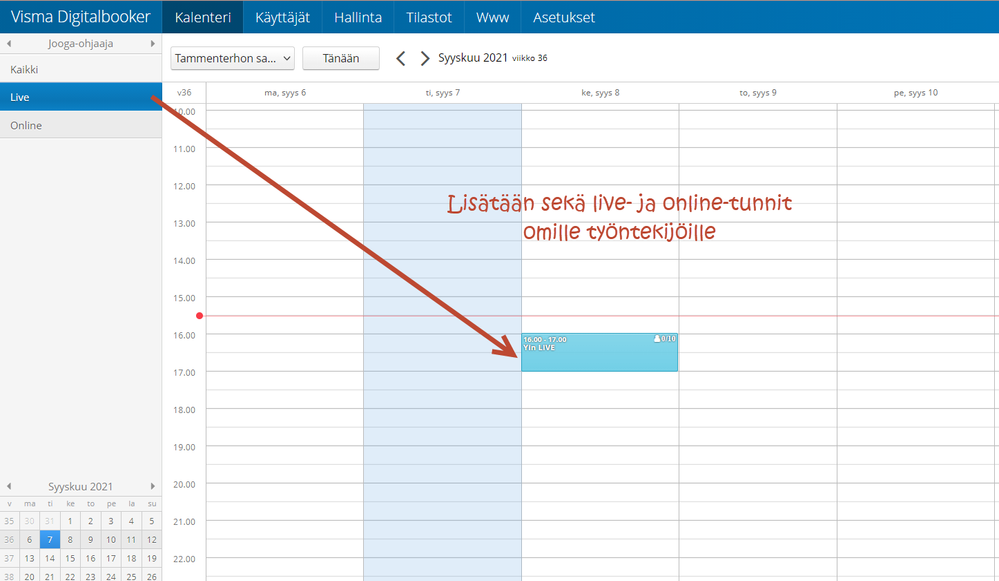
Task: Show next month in mini calendar
Action: click(152, 486)
